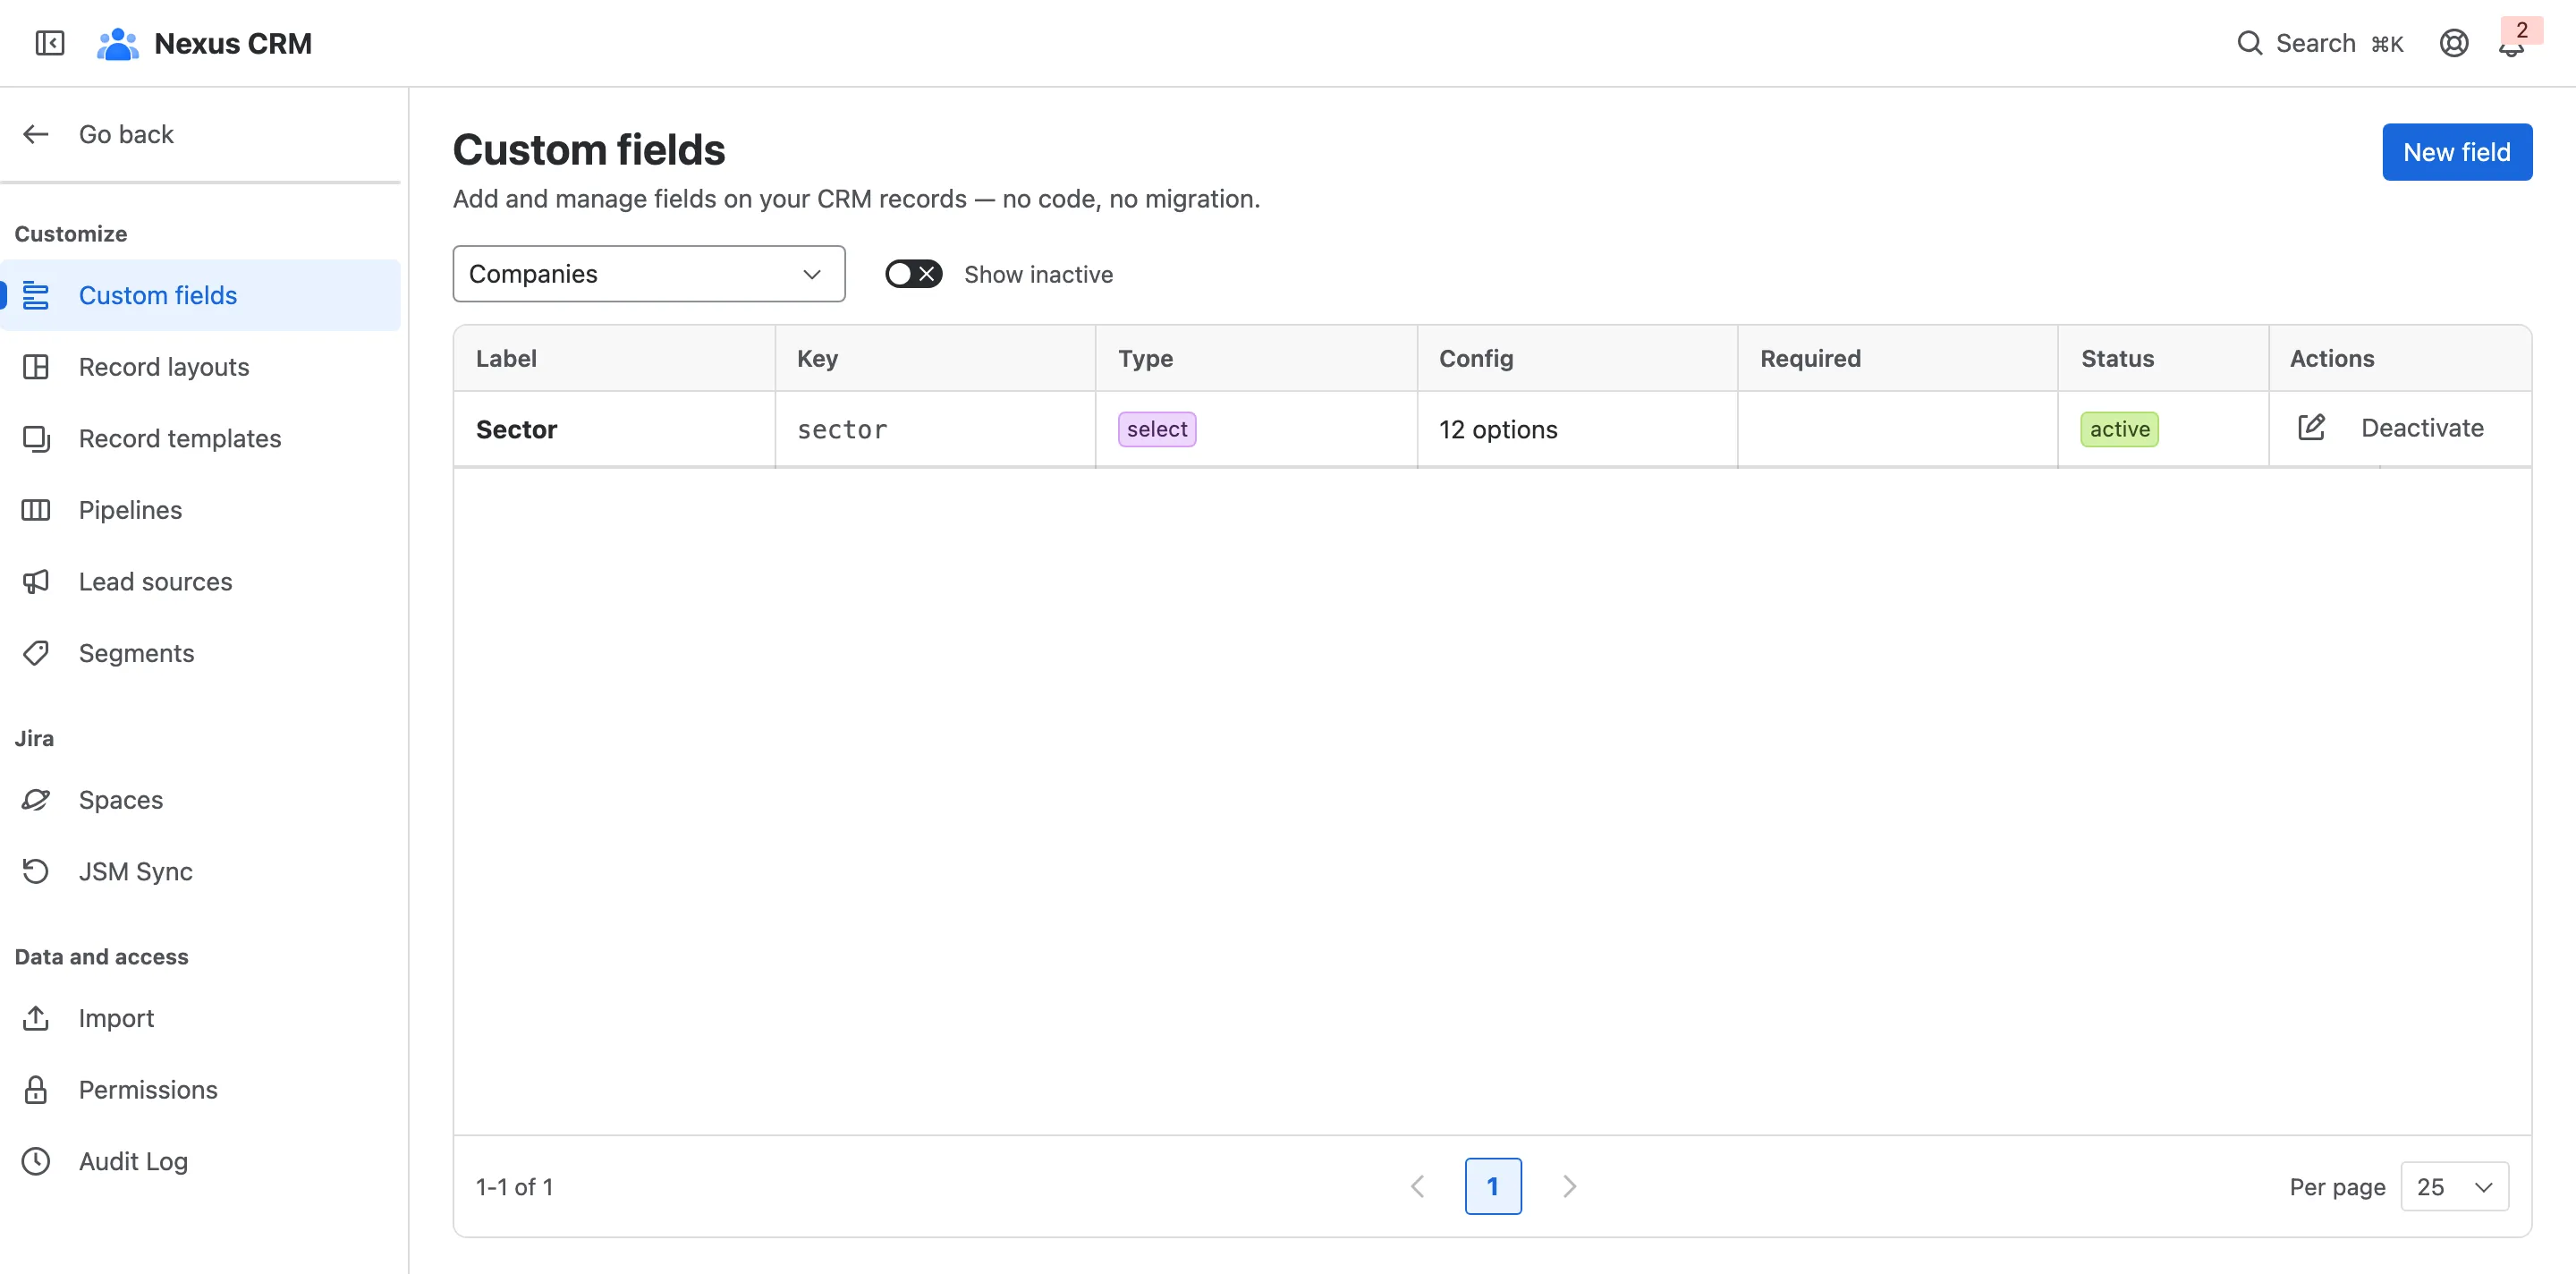Click the next page chevron
The height and width of the screenshot is (1274, 2576).
coord(1569,1187)
